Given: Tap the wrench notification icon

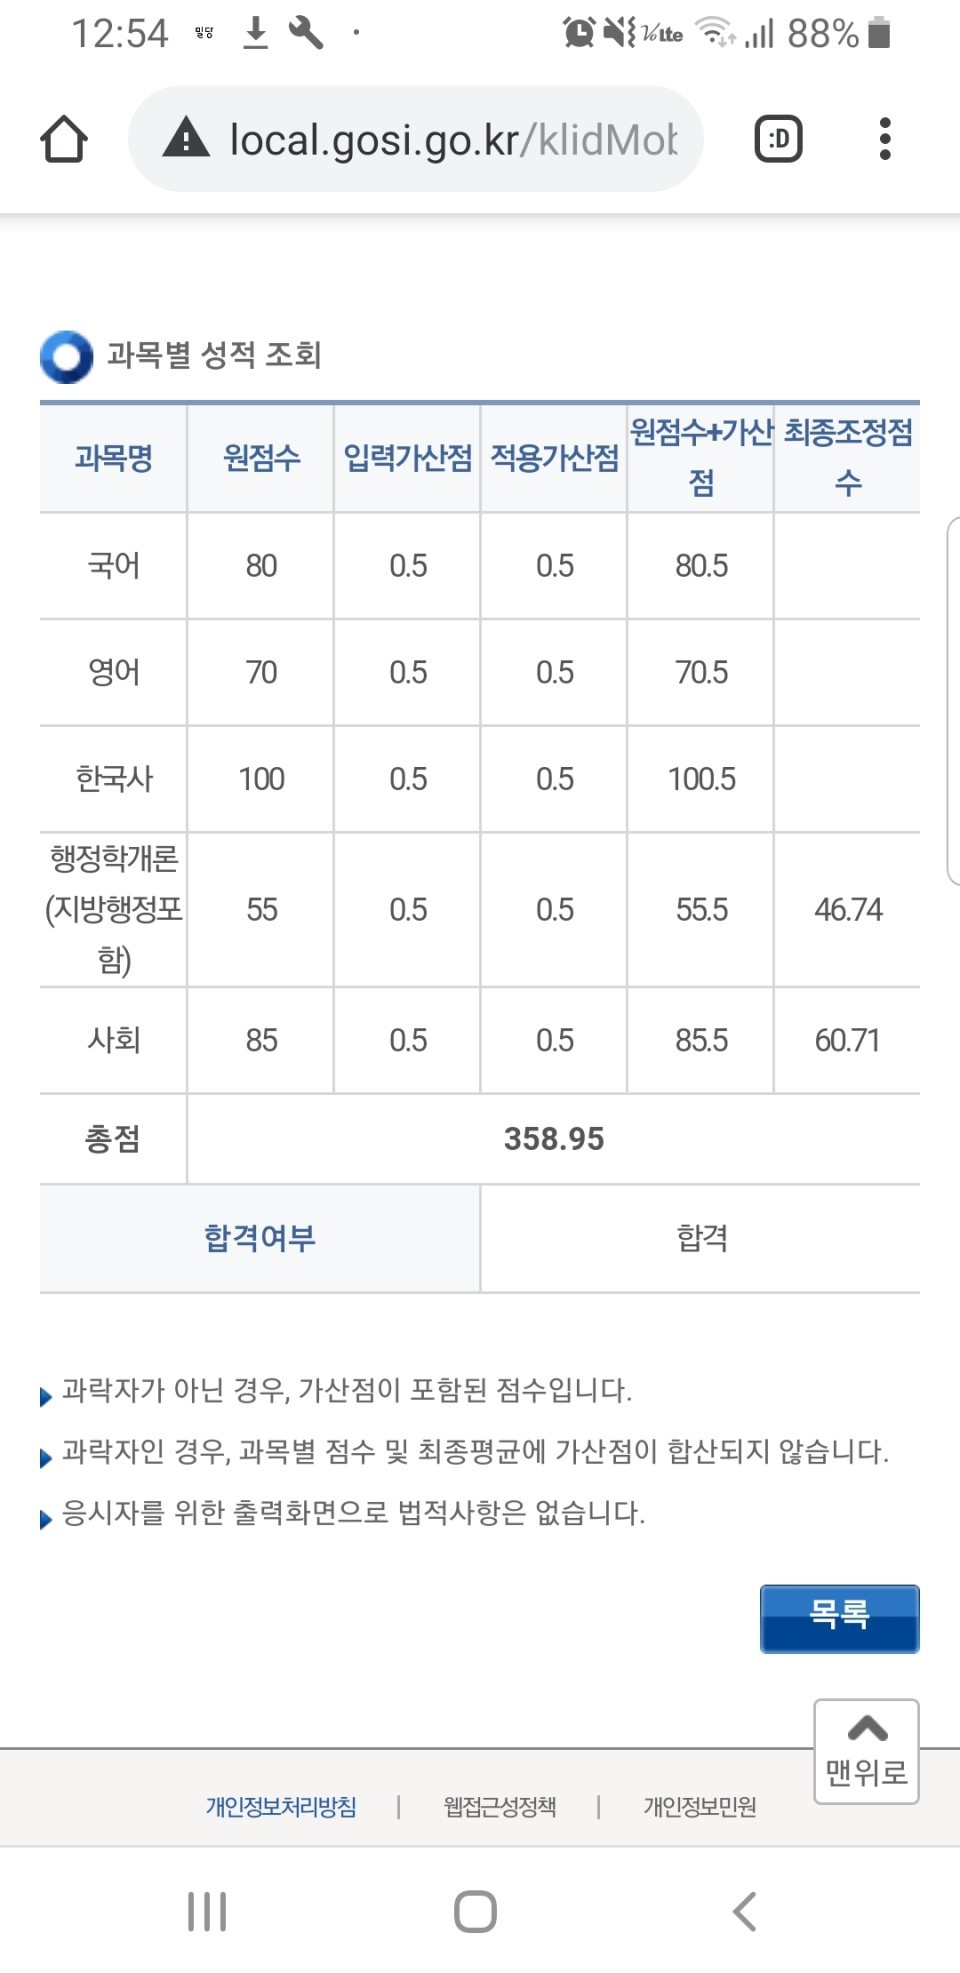Looking at the screenshot, I should click(306, 33).
